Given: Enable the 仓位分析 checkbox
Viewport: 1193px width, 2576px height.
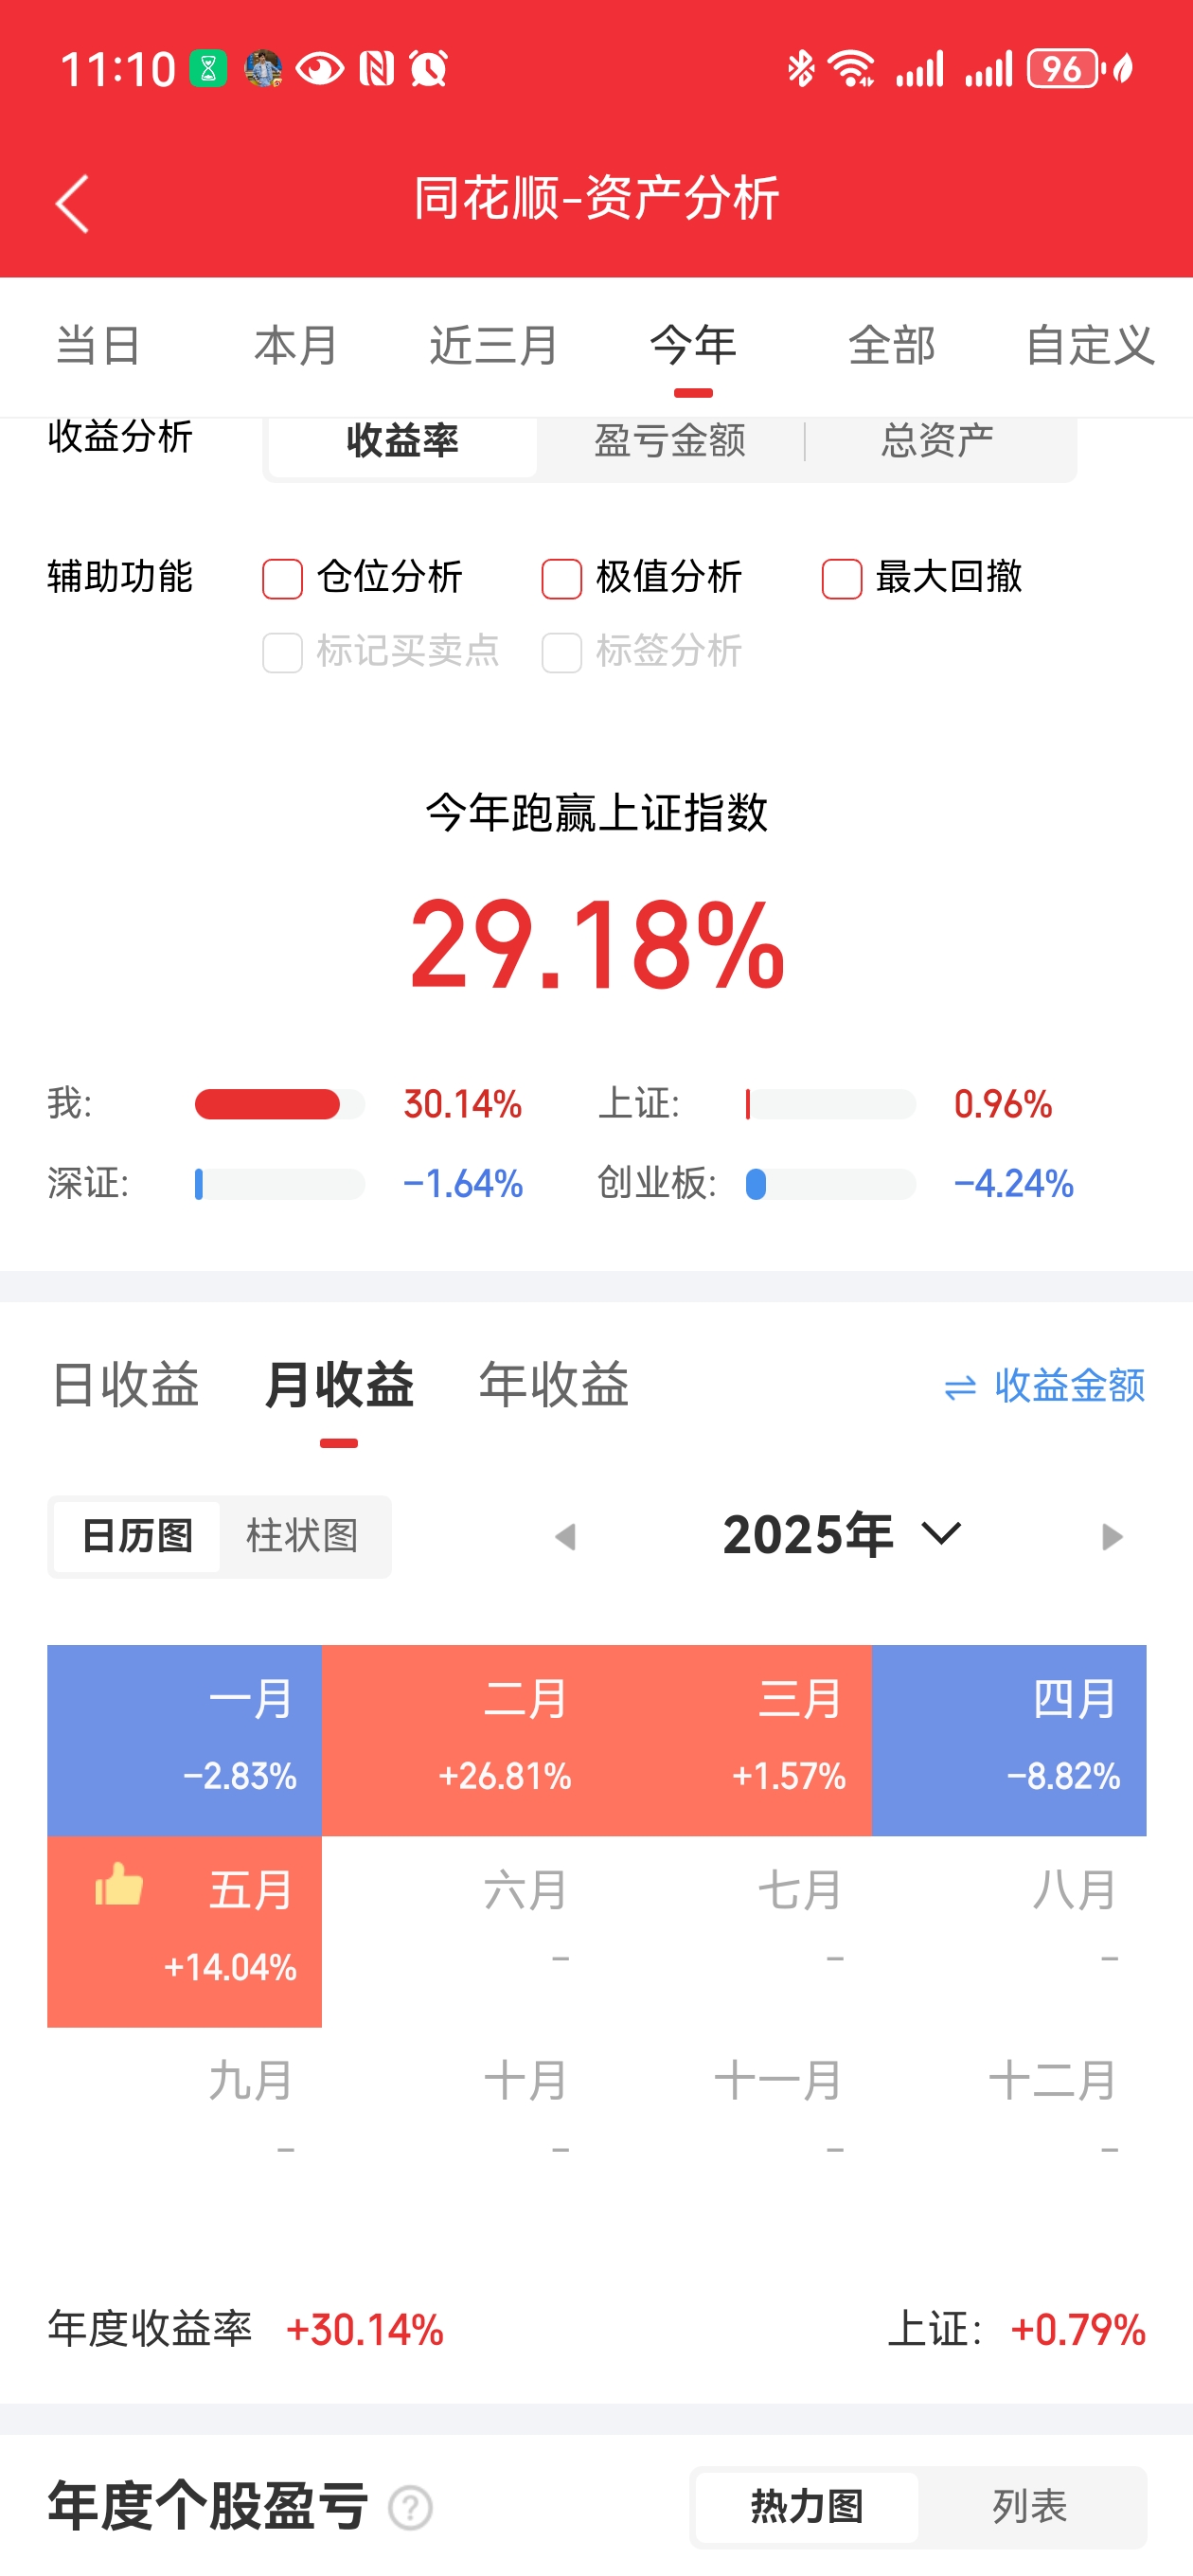Looking at the screenshot, I should point(282,578).
